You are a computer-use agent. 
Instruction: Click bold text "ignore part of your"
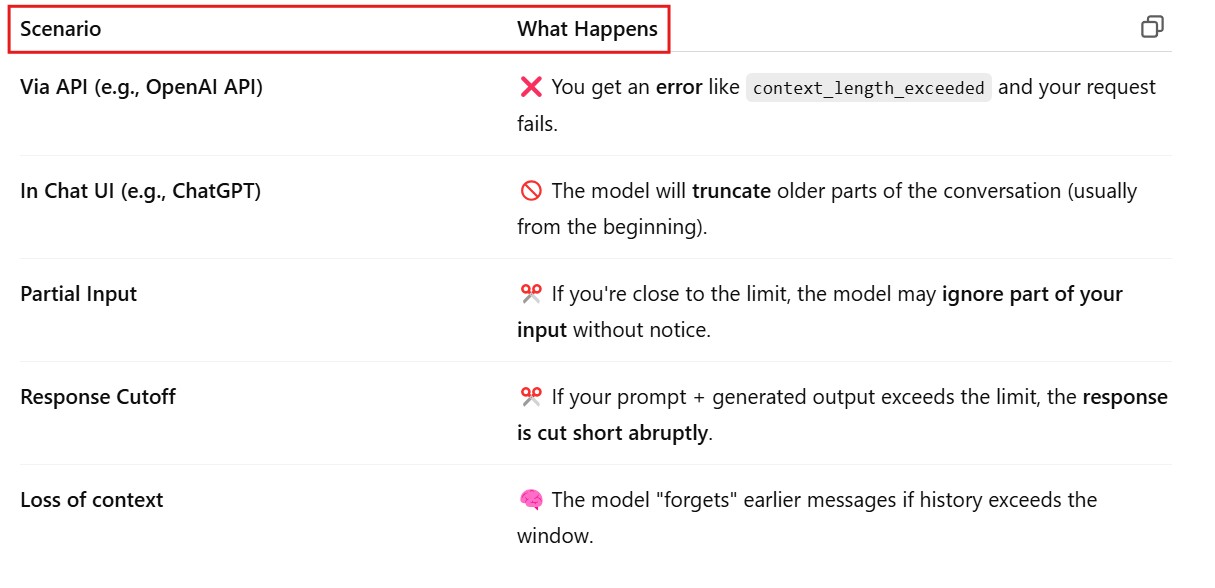point(1032,294)
